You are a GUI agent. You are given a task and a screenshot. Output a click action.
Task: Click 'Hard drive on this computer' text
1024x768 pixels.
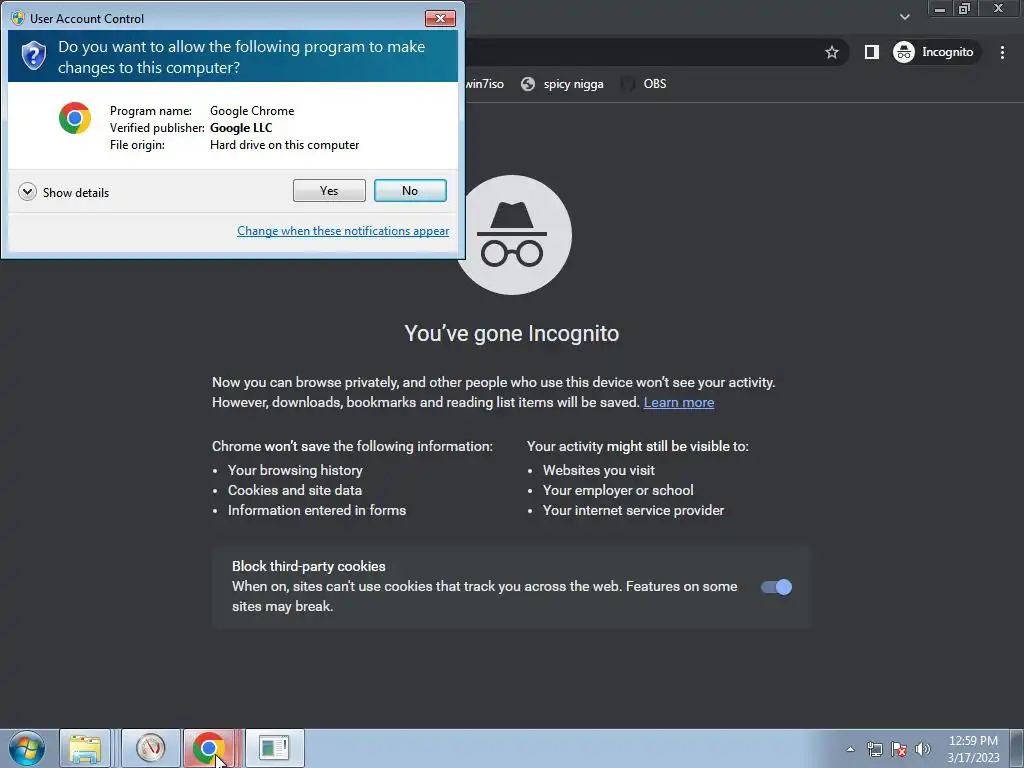tap(284, 145)
